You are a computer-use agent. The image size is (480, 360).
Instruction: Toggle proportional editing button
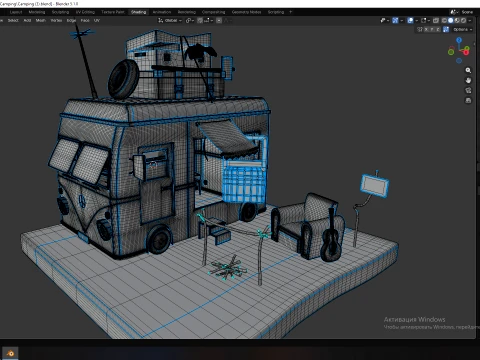click(219, 20)
